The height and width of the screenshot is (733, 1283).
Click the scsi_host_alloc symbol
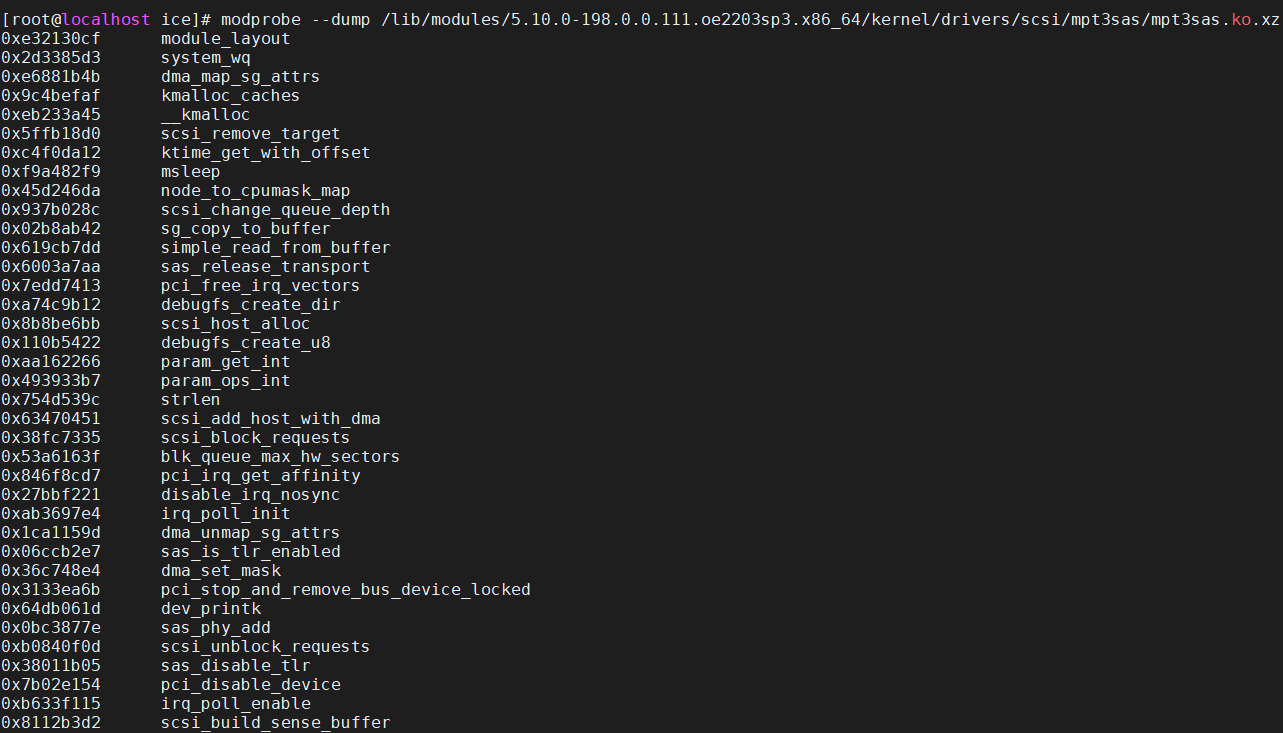click(235, 324)
